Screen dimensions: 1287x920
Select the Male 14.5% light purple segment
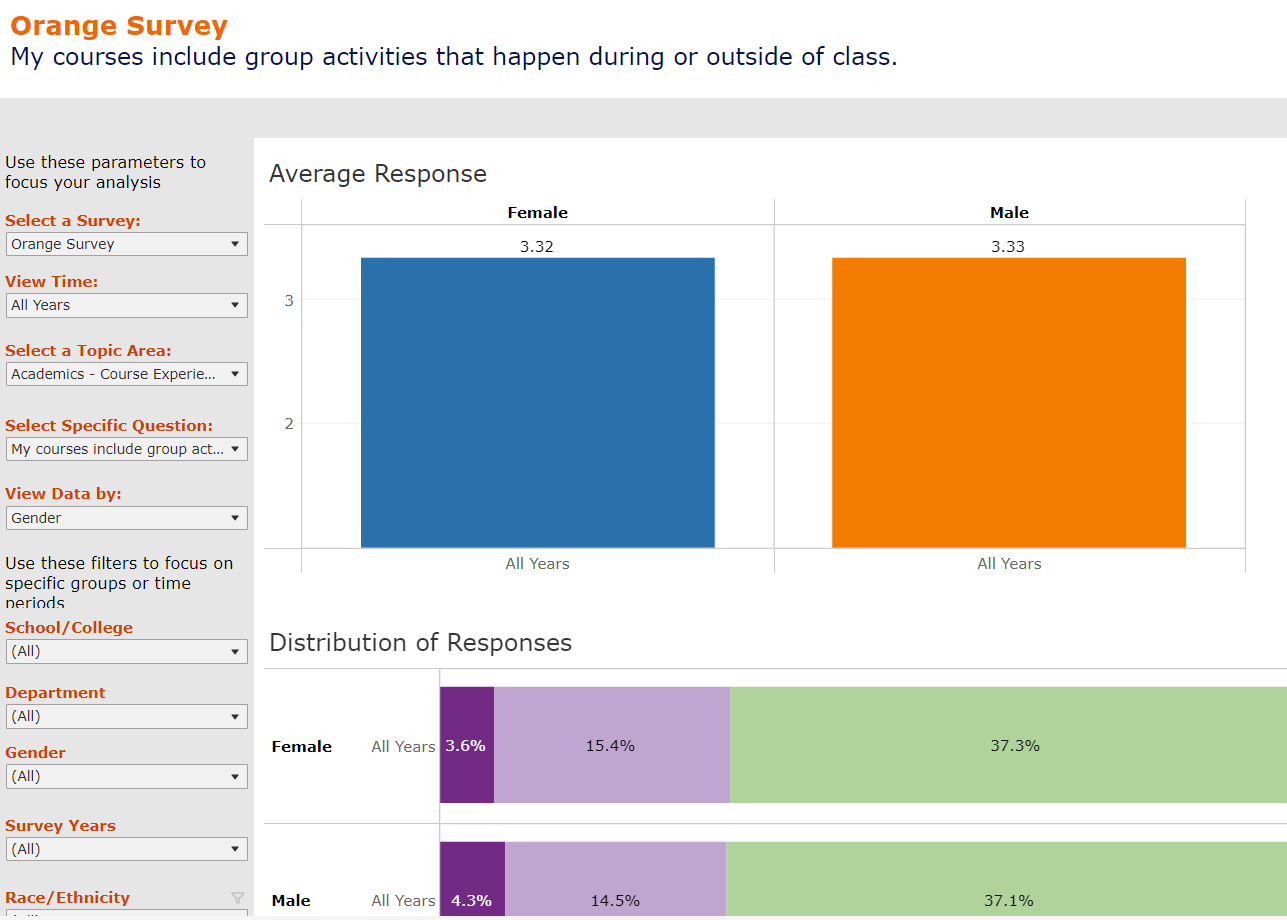tap(615, 880)
